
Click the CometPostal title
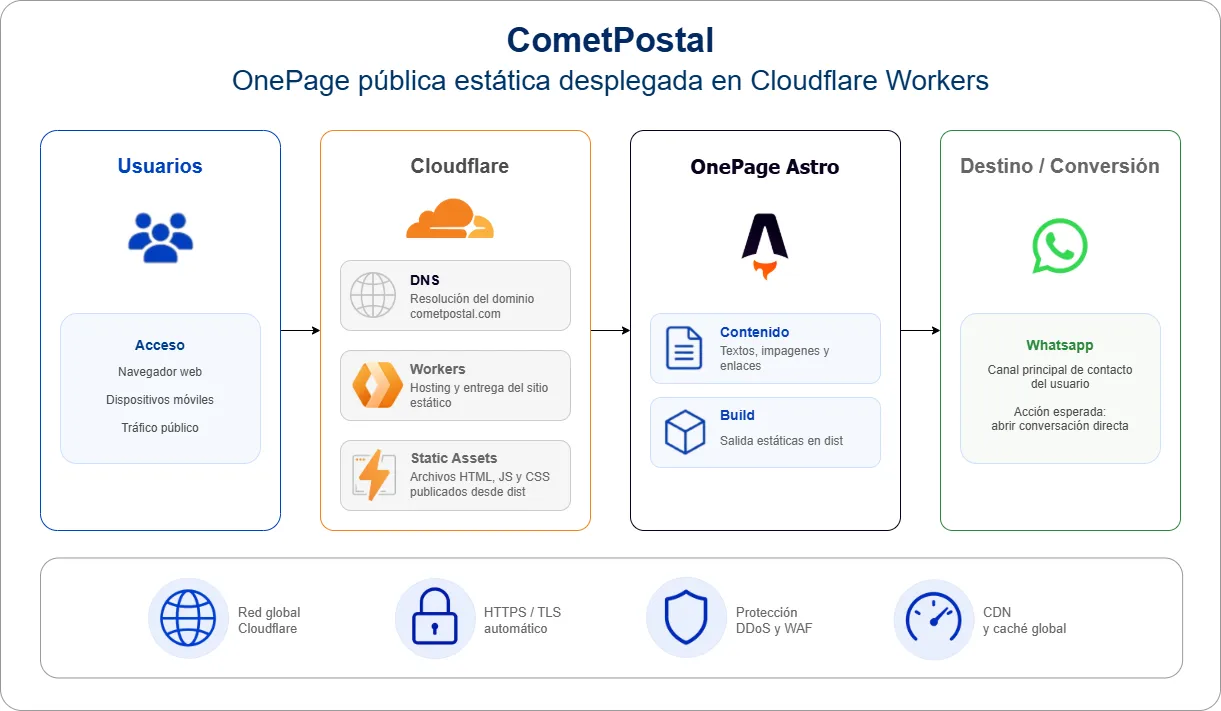click(x=610, y=40)
